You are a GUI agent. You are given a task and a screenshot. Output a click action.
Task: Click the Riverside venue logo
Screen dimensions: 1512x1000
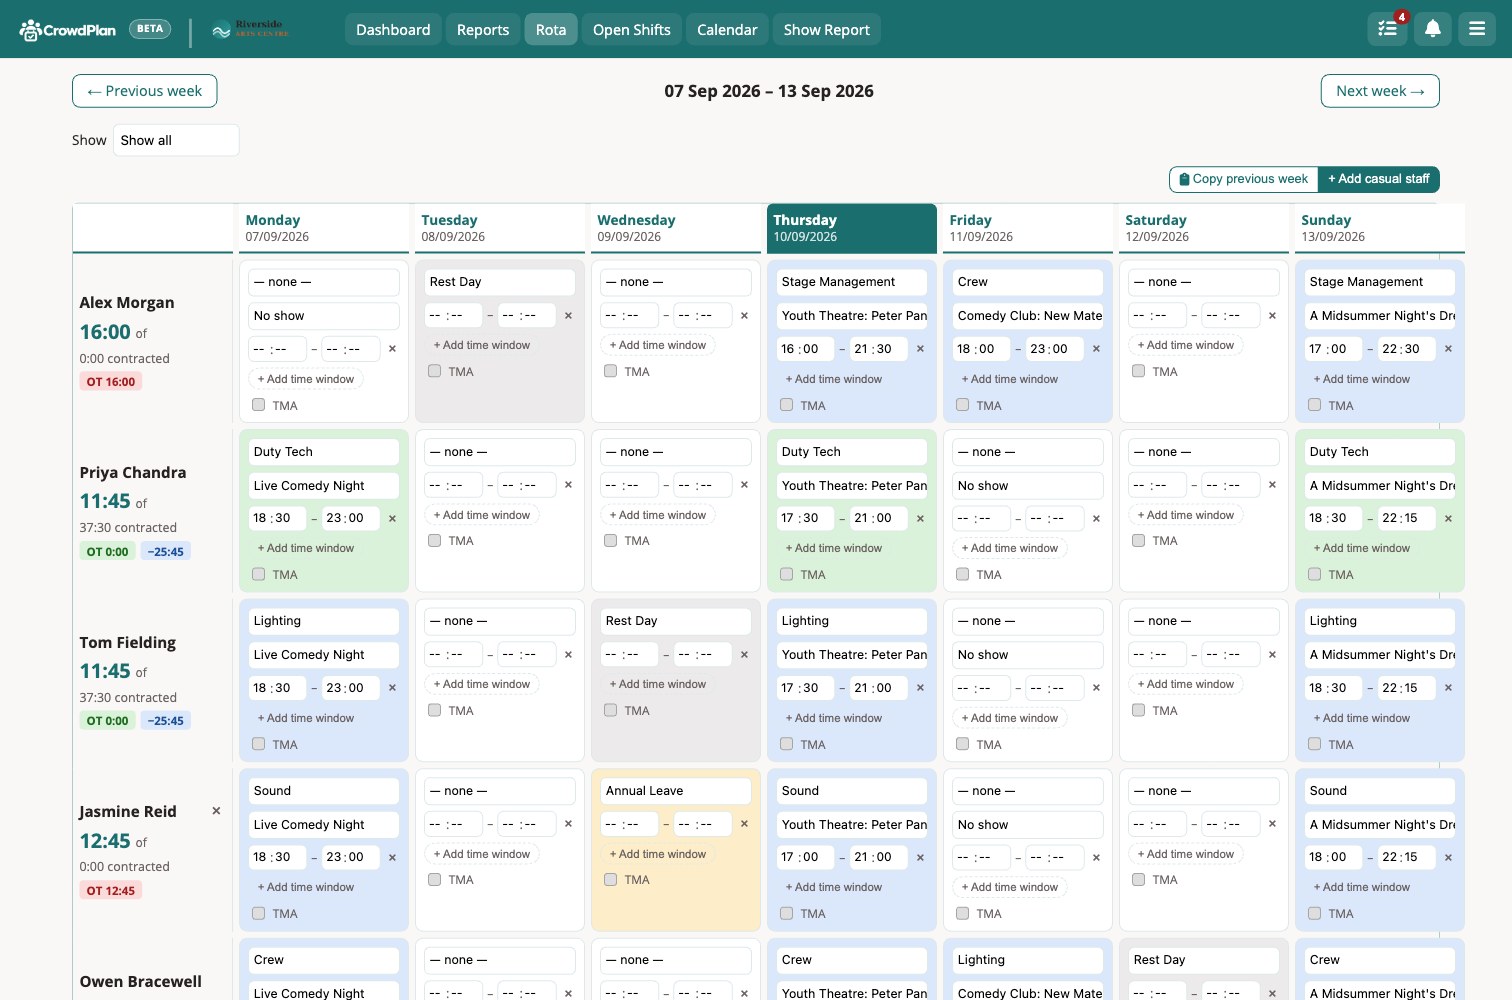click(x=250, y=29)
